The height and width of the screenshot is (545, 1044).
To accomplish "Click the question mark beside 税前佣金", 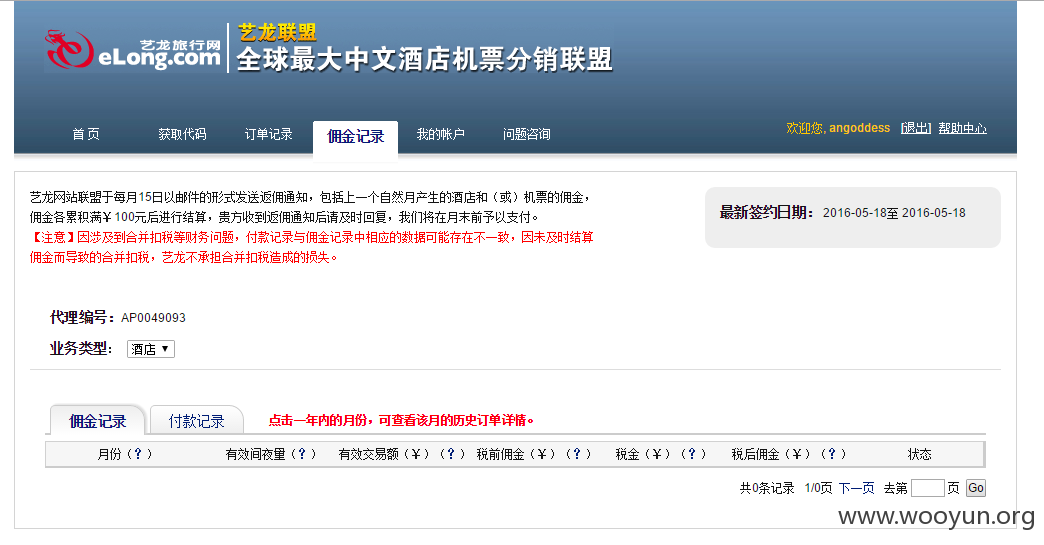I will pos(577,454).
